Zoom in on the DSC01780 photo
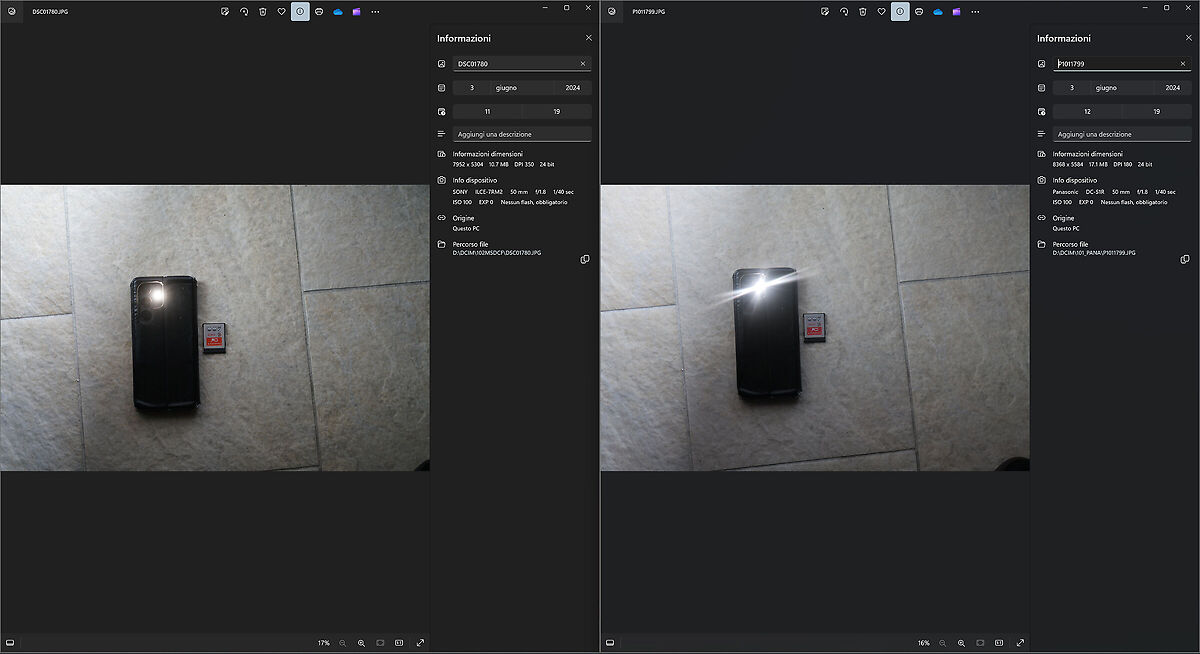Screen dimensions: 1200x654 click(x=361, y=642)
